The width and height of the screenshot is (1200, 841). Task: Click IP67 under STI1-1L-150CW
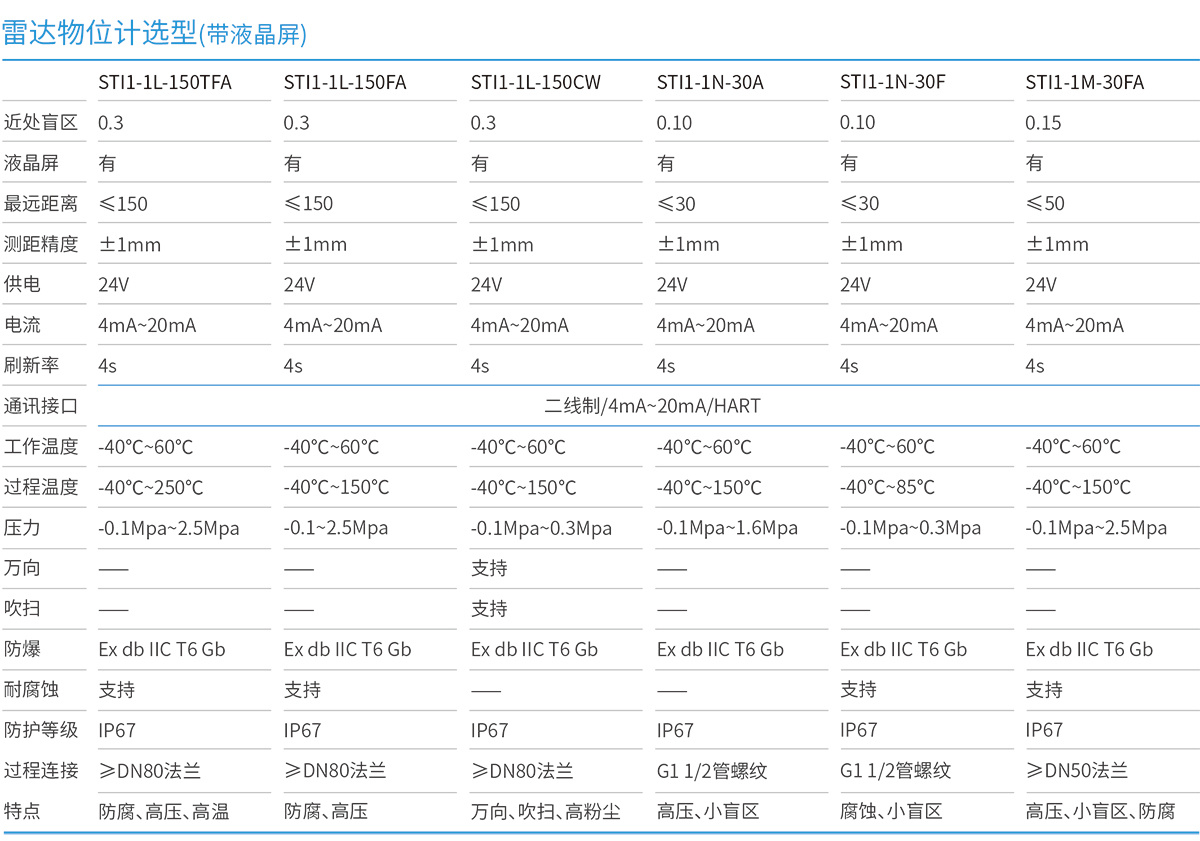coord(489,730)
